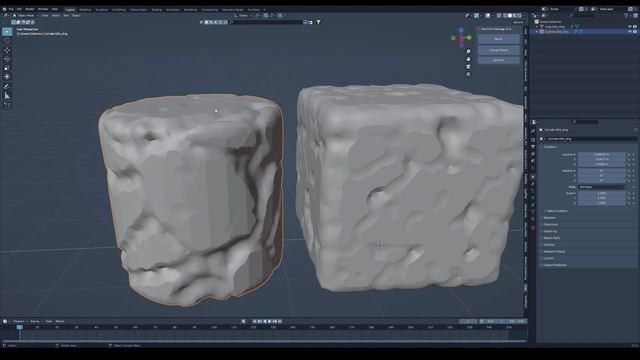
Task: Click the Scale Z value field
Action: click(601, 203)
